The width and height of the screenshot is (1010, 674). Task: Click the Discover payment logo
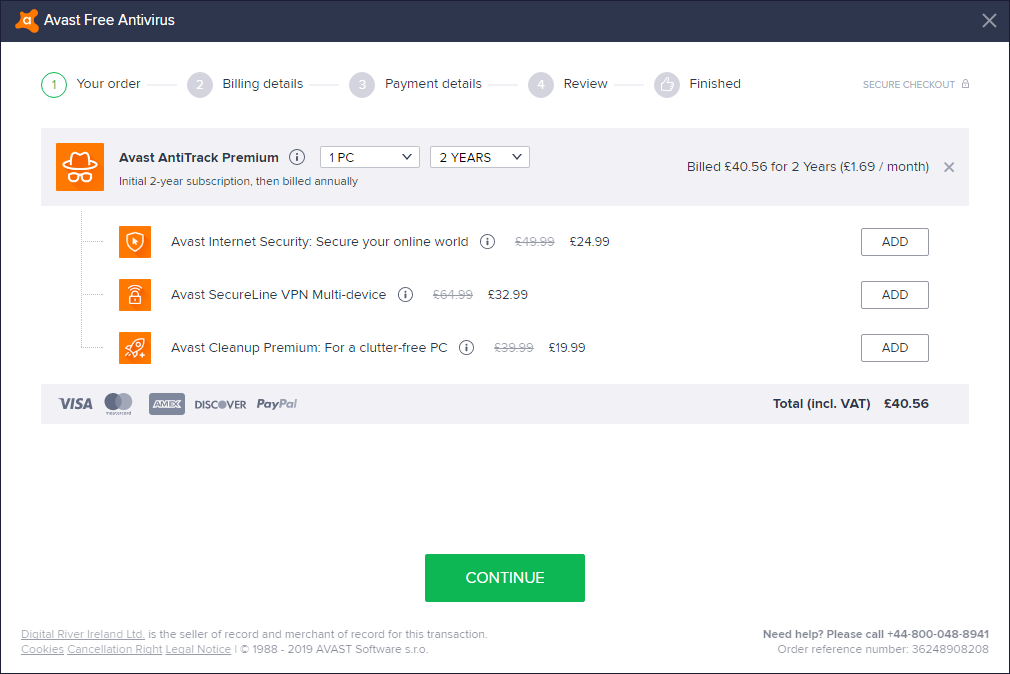click(x=220, y=405)
